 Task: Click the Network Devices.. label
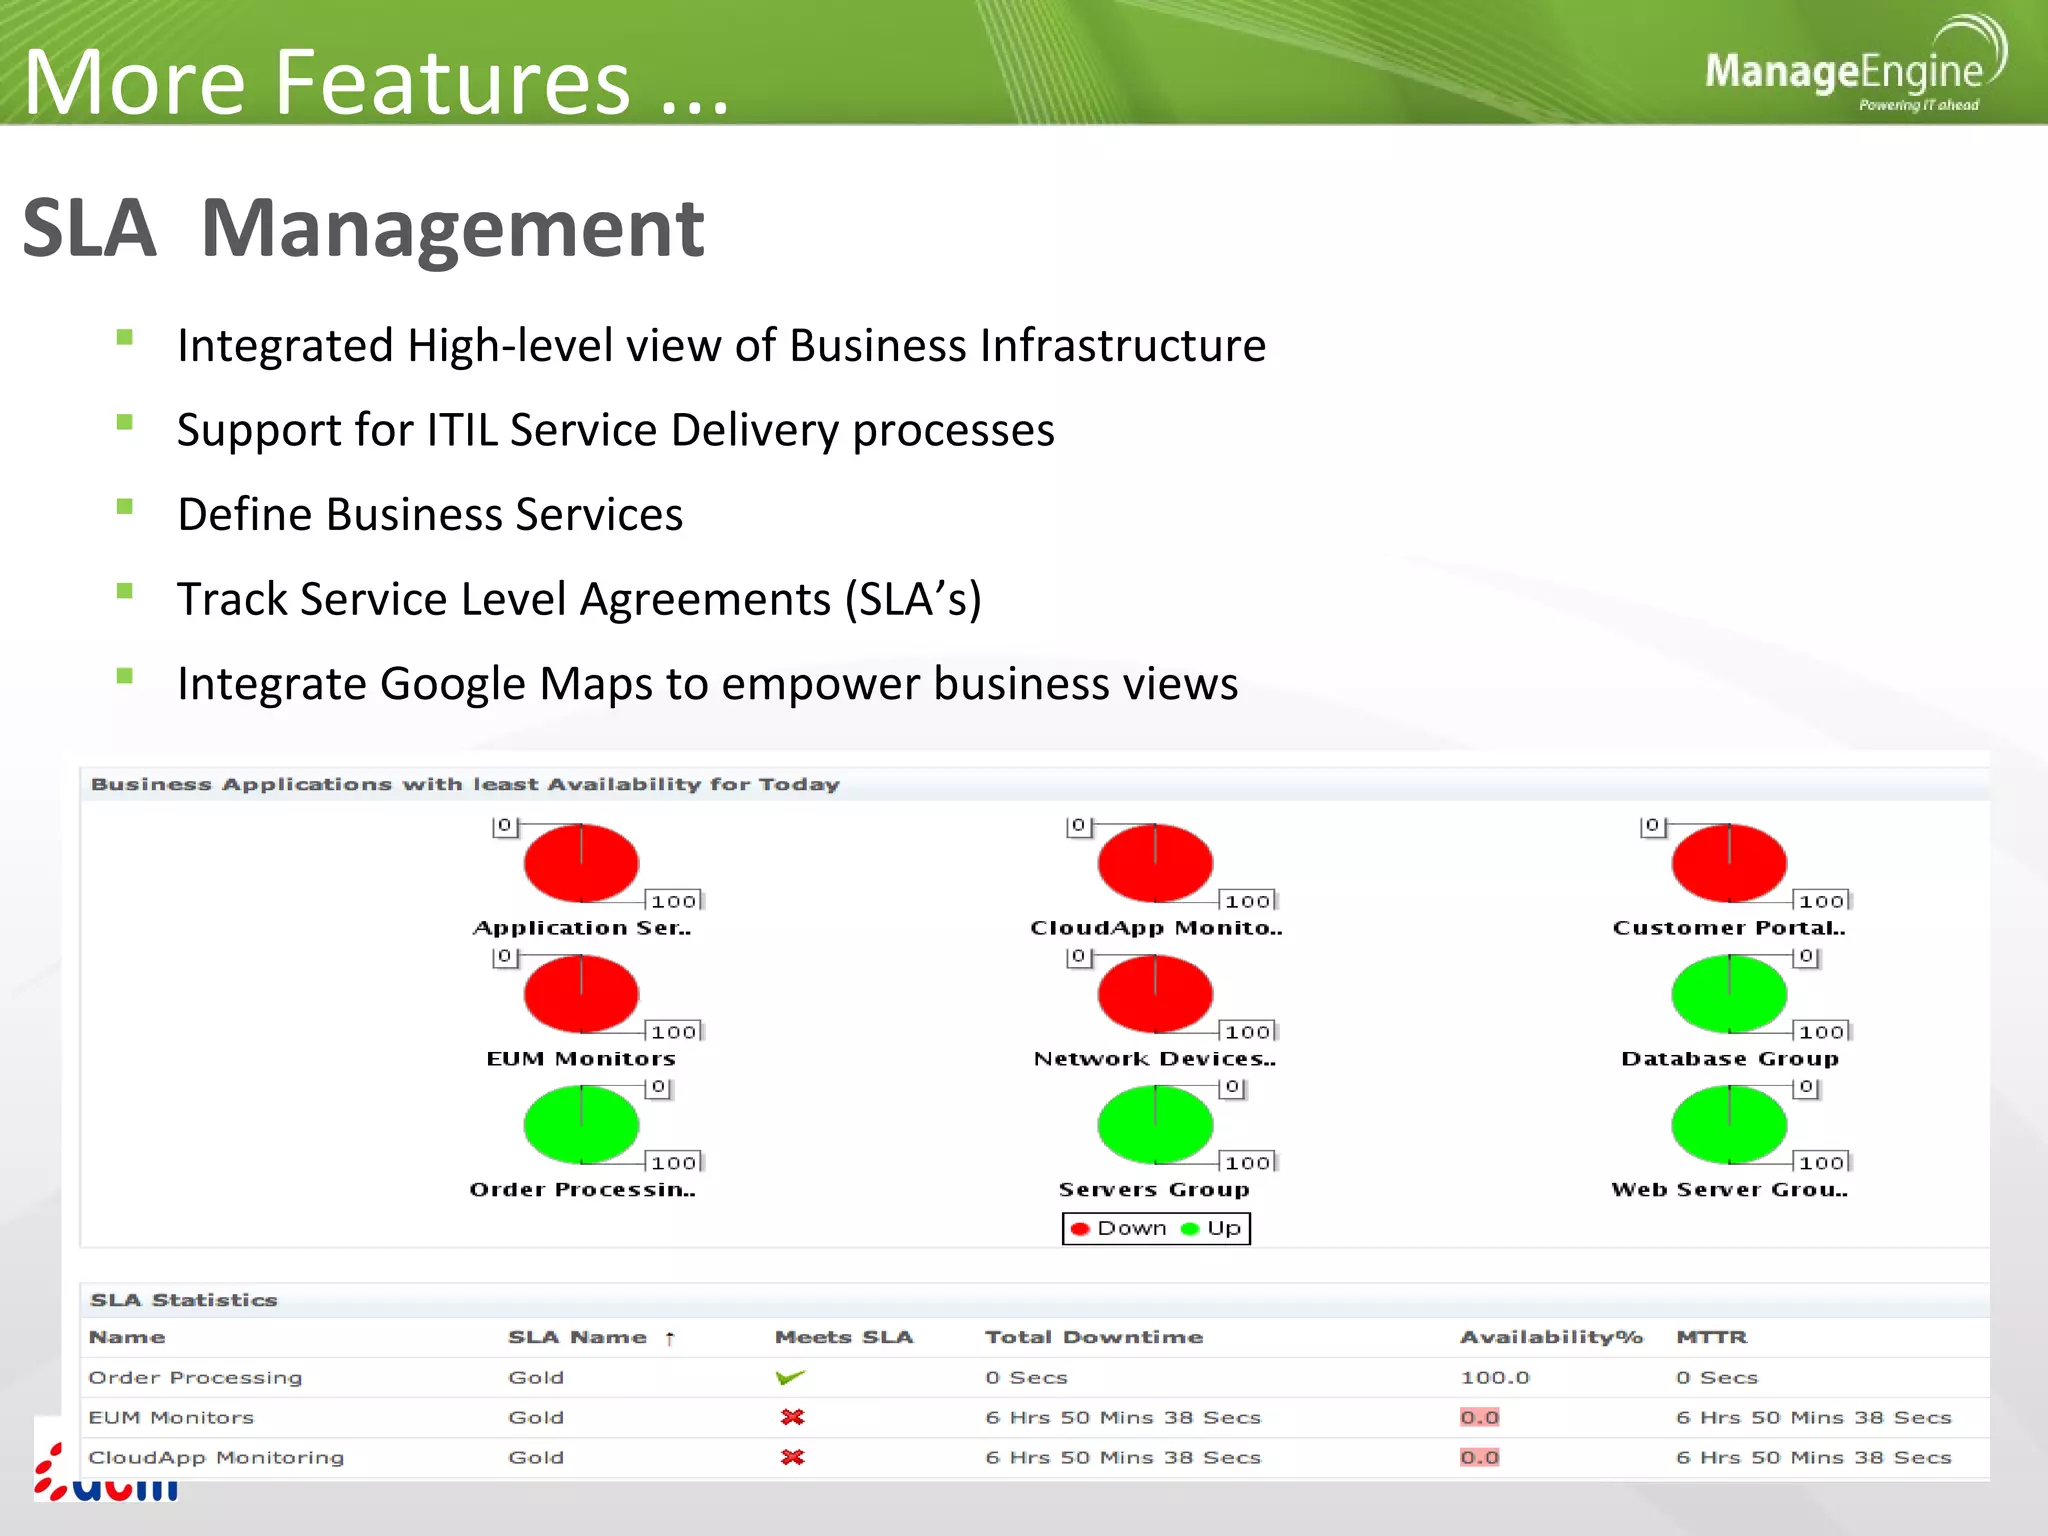click(1155, 1058)
